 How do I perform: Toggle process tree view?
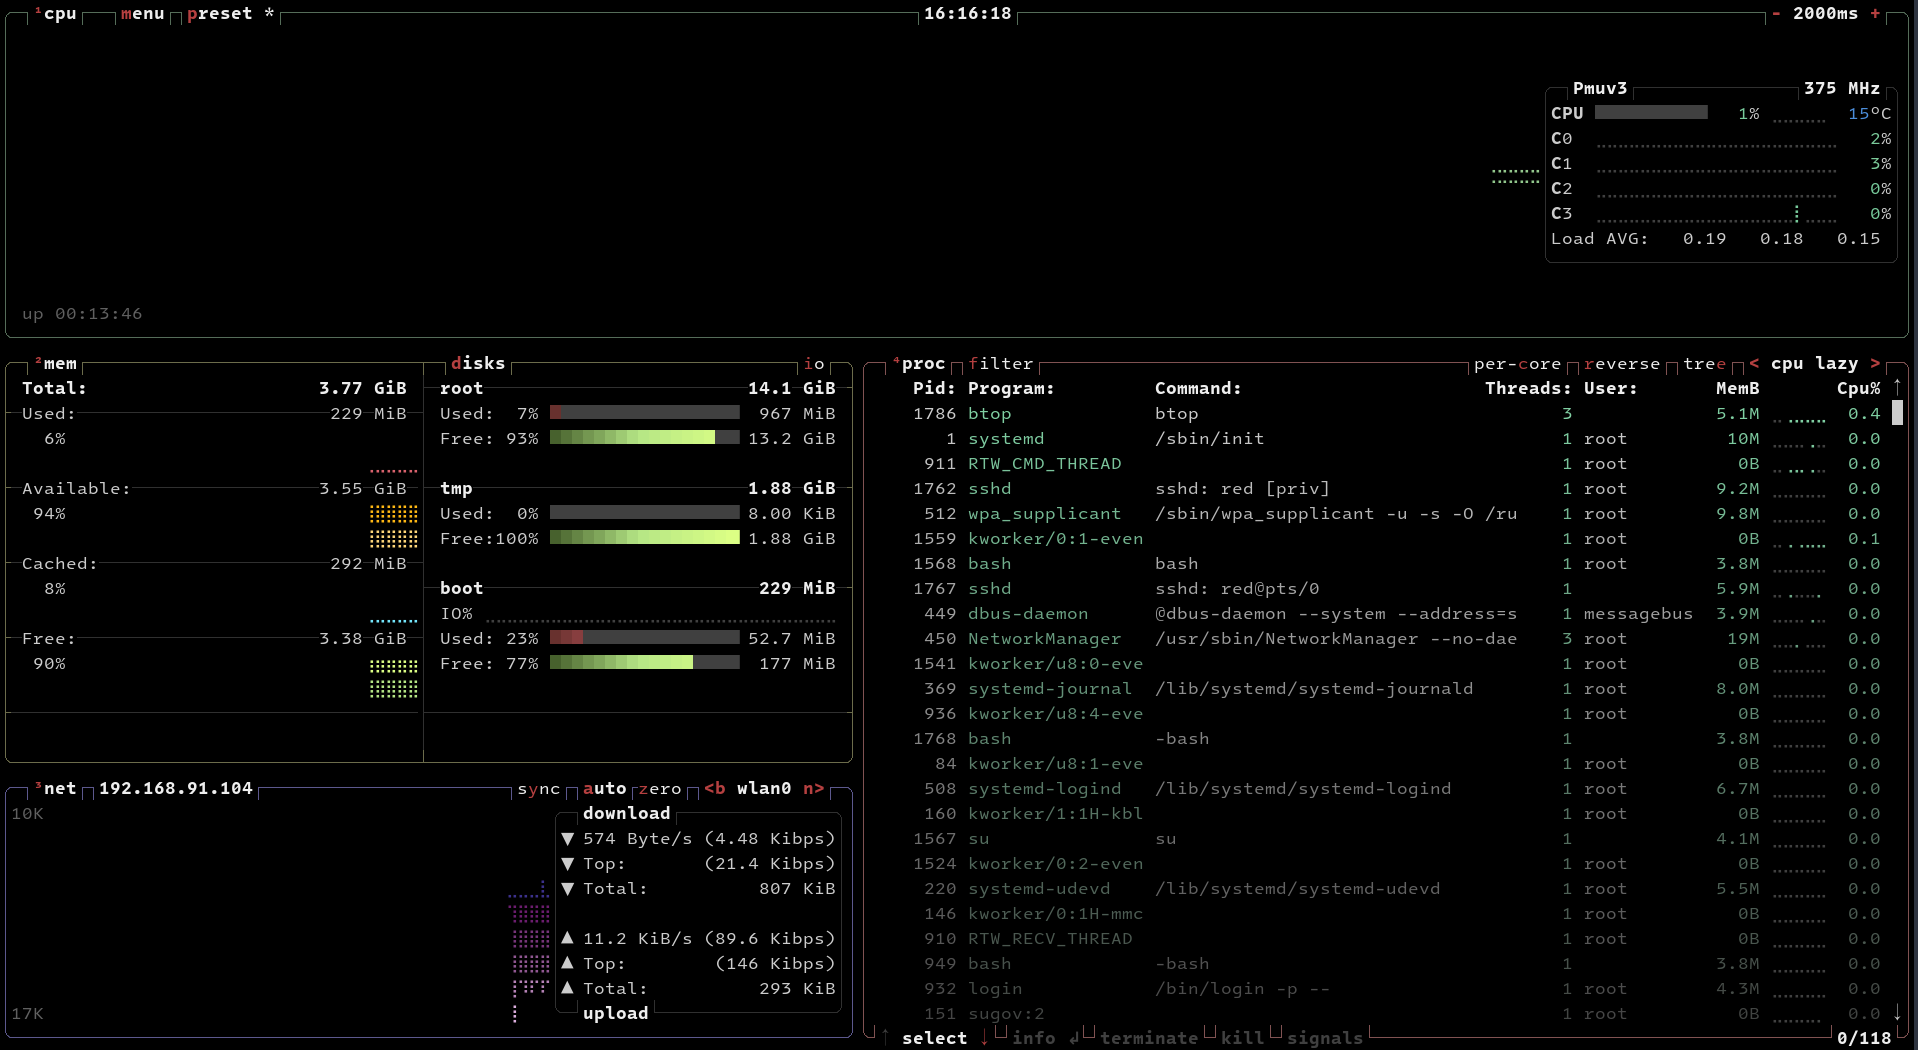(1704, 364)
